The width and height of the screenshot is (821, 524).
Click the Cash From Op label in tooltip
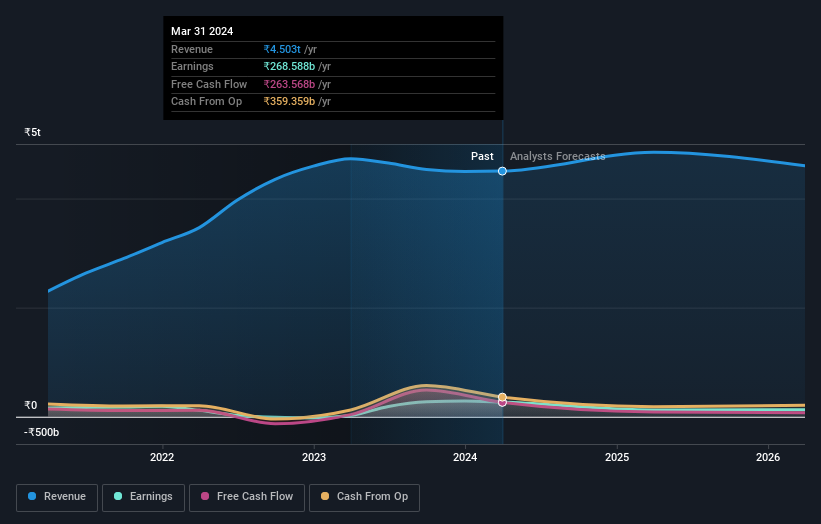point(207,102)
